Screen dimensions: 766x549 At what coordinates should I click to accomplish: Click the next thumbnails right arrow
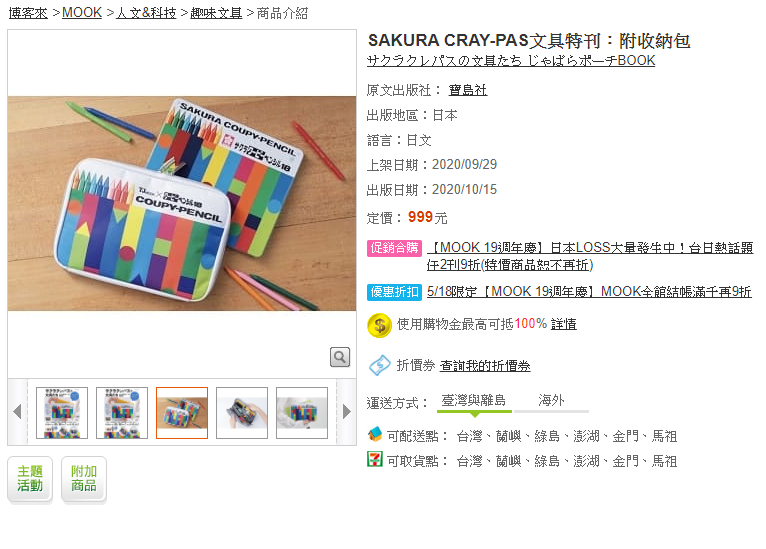[x=347, y=412]
